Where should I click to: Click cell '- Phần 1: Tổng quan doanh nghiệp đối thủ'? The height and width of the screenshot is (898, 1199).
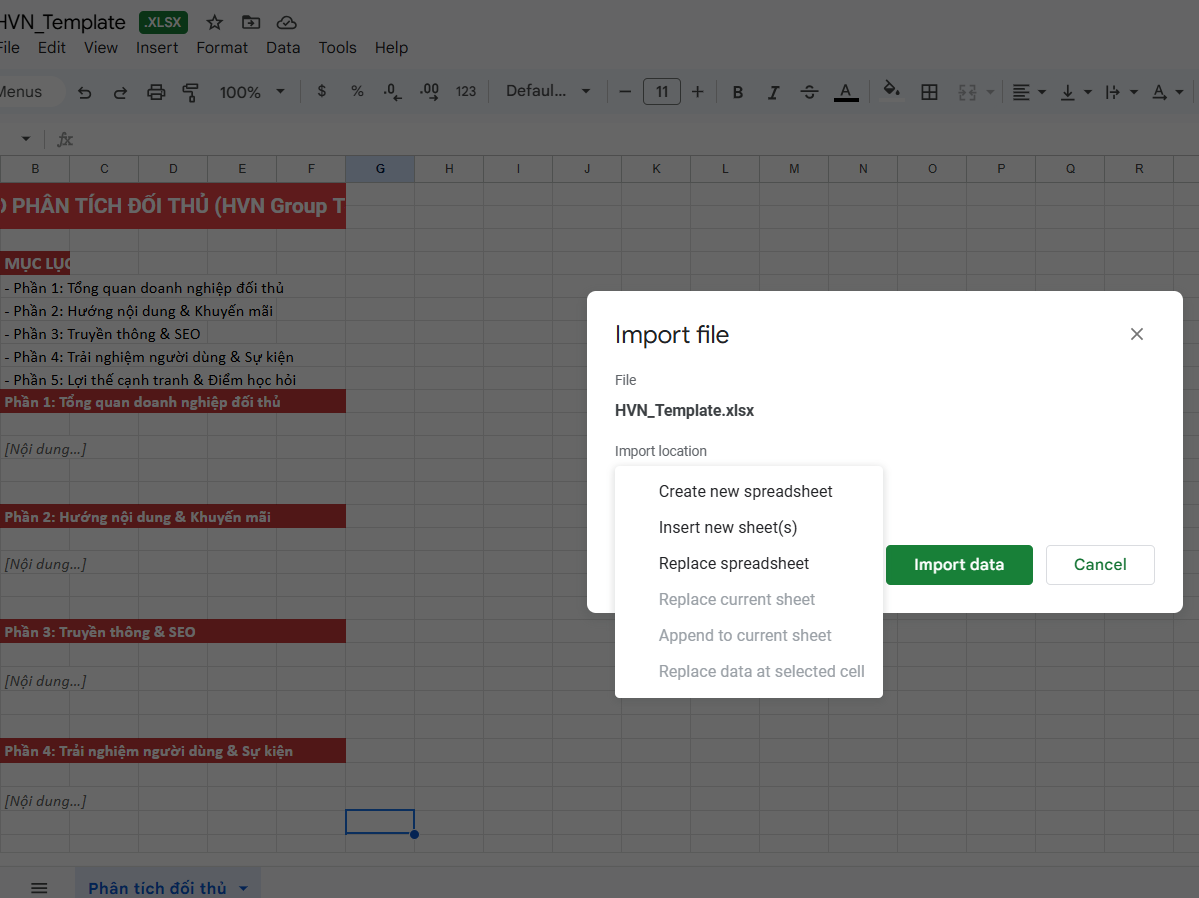tap(144, 288)
